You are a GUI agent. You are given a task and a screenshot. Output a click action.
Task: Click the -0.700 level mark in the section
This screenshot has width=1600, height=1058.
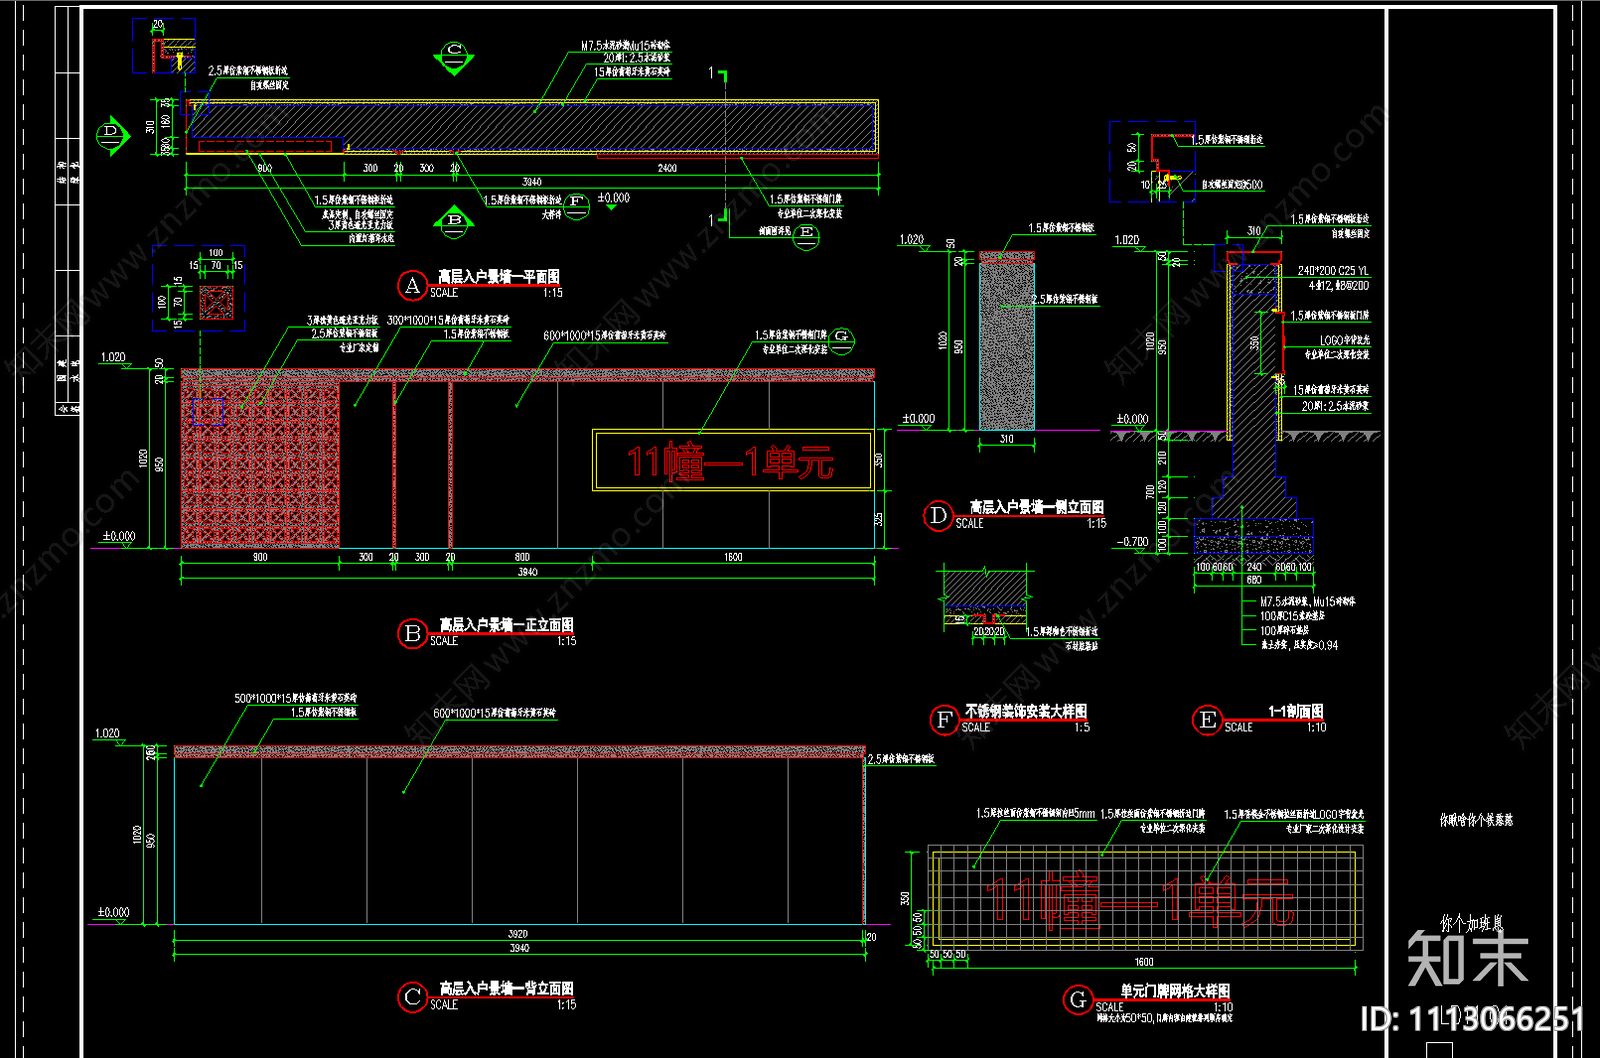pyautogui.click(x=1132, y=542)
